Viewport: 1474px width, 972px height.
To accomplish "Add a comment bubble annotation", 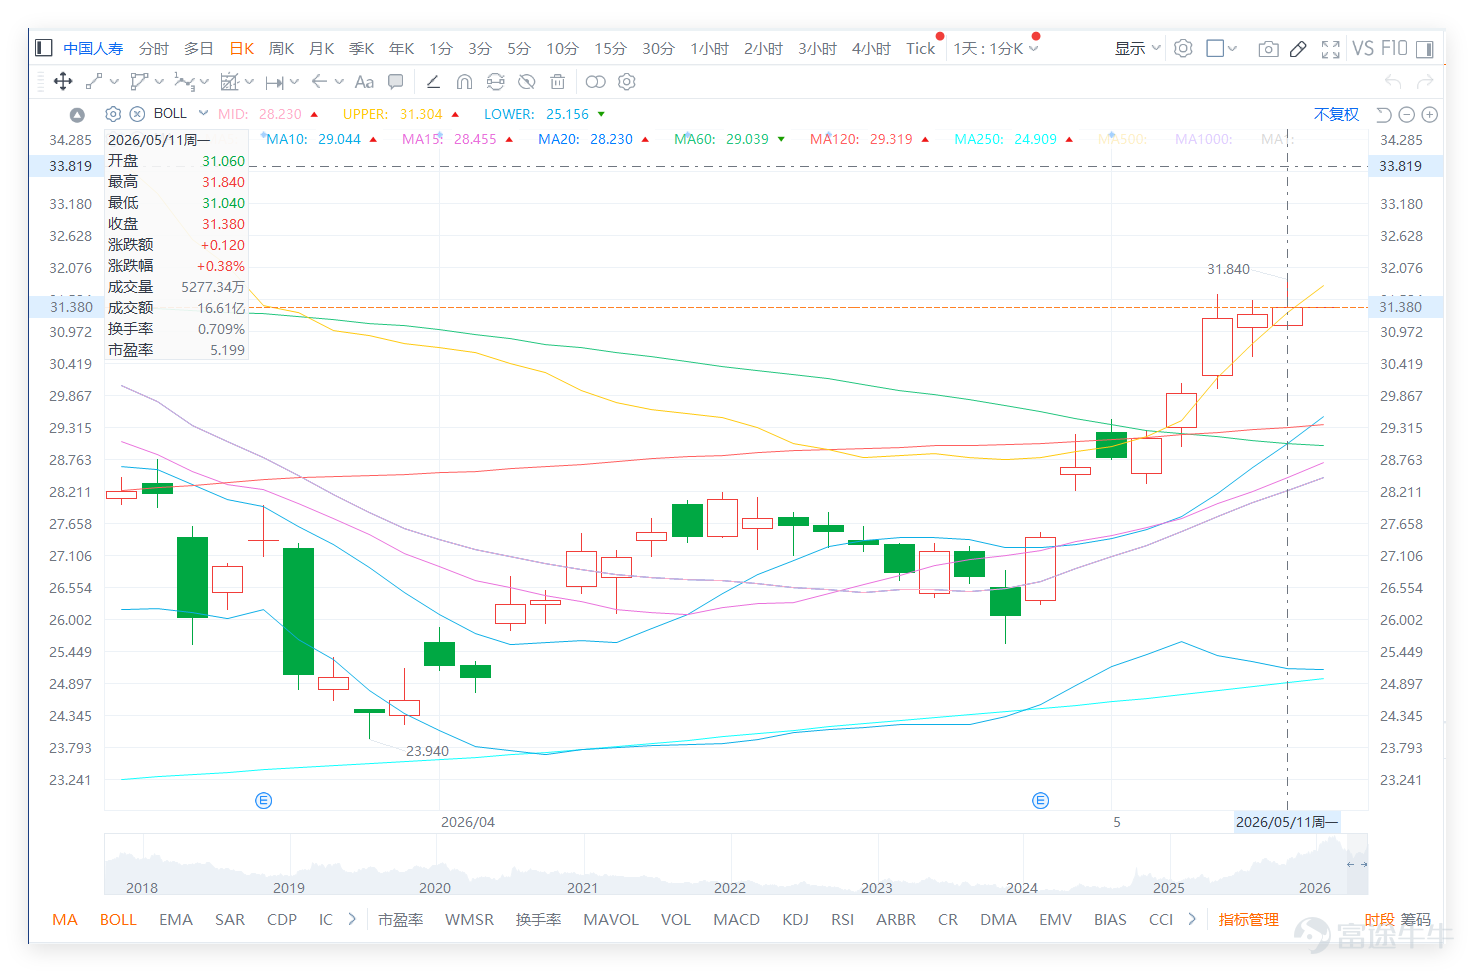I will (396, 82).
